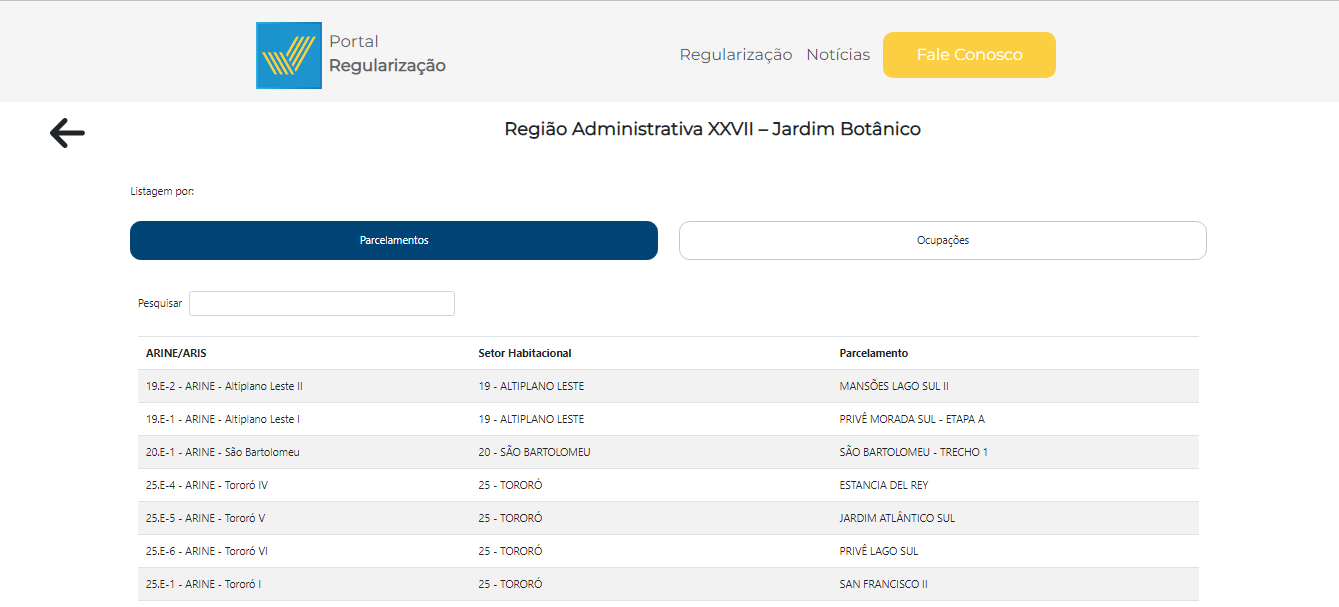Open the Portal Regularização logo

click(351, 55)
